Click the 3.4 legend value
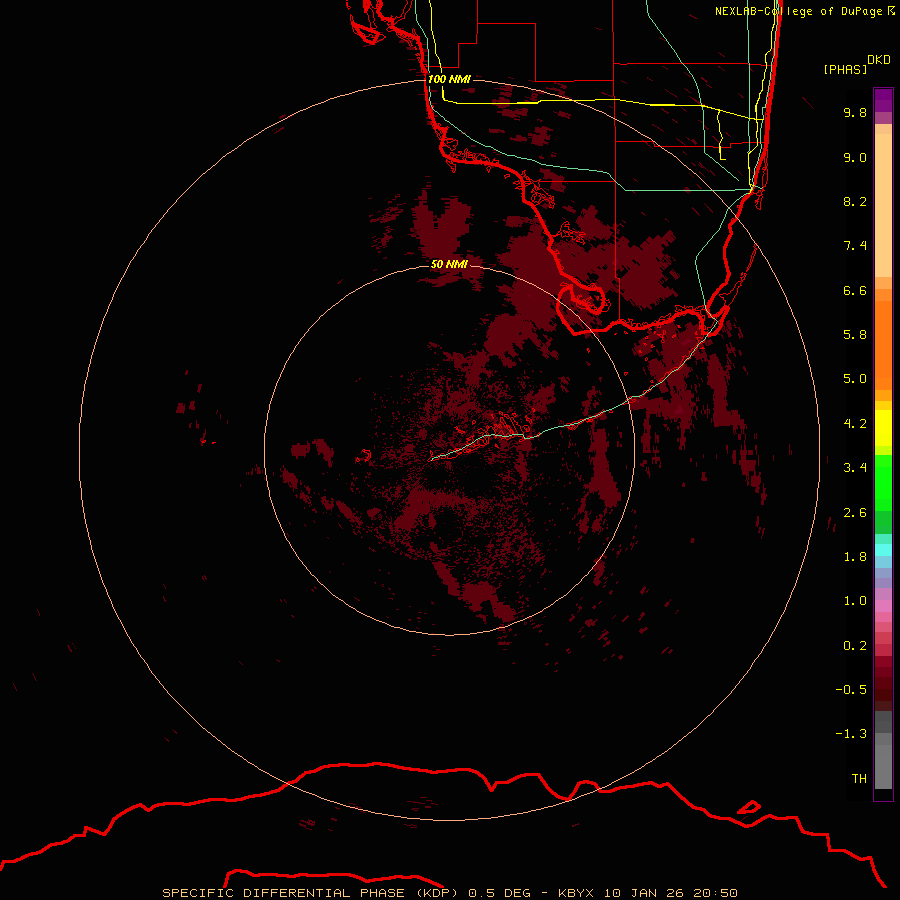Image resolution: width=900 pixels, height=900 pixels. (855, 468)
